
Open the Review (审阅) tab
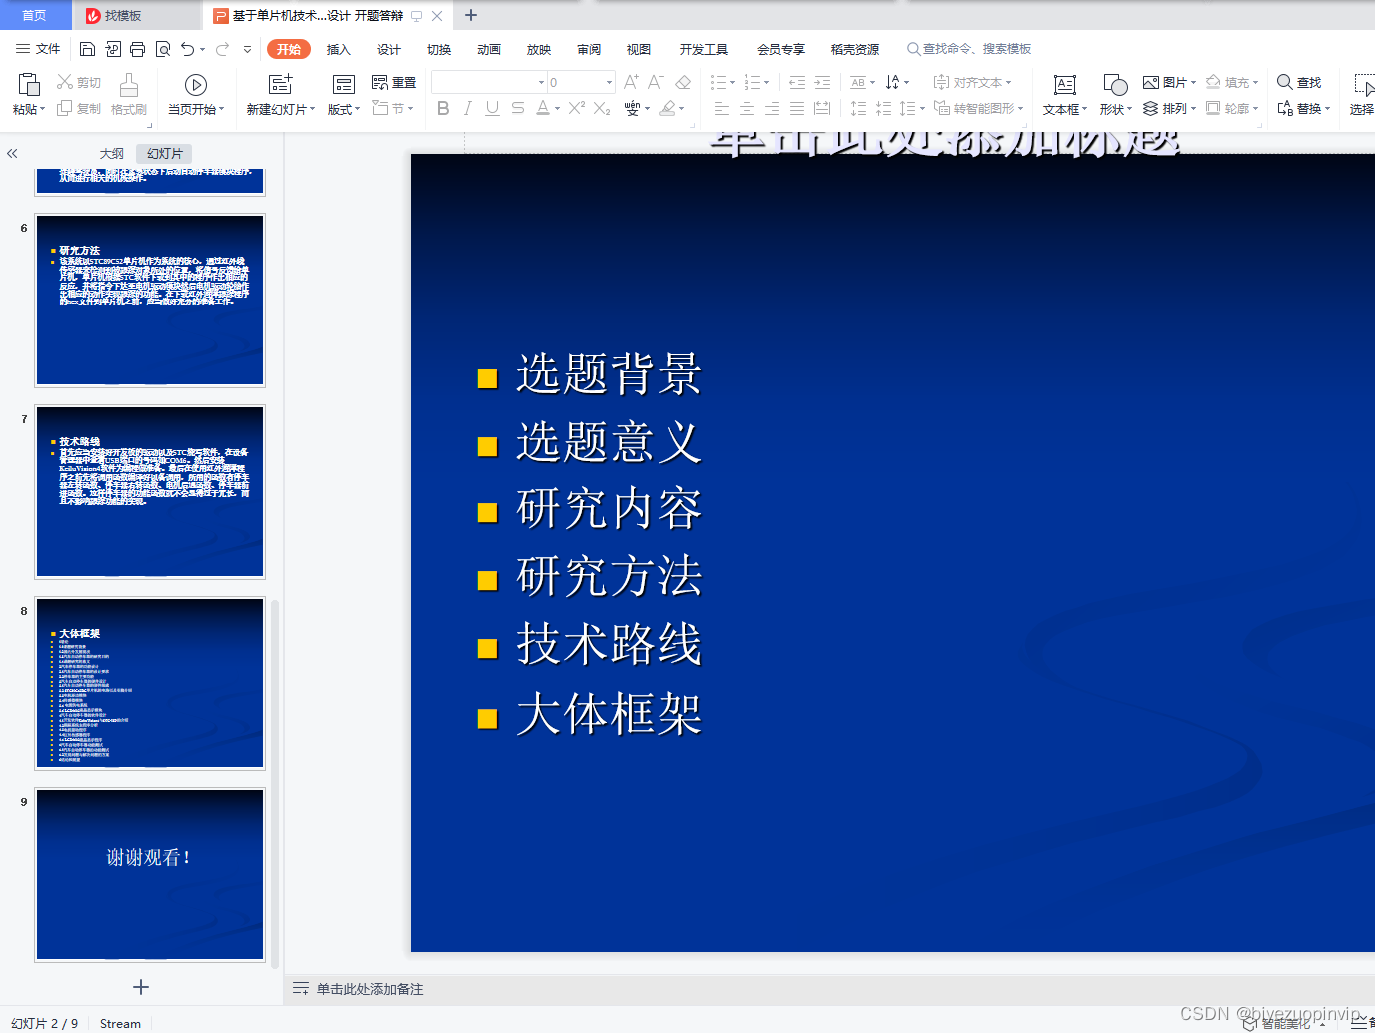click(x=589, y=49)
